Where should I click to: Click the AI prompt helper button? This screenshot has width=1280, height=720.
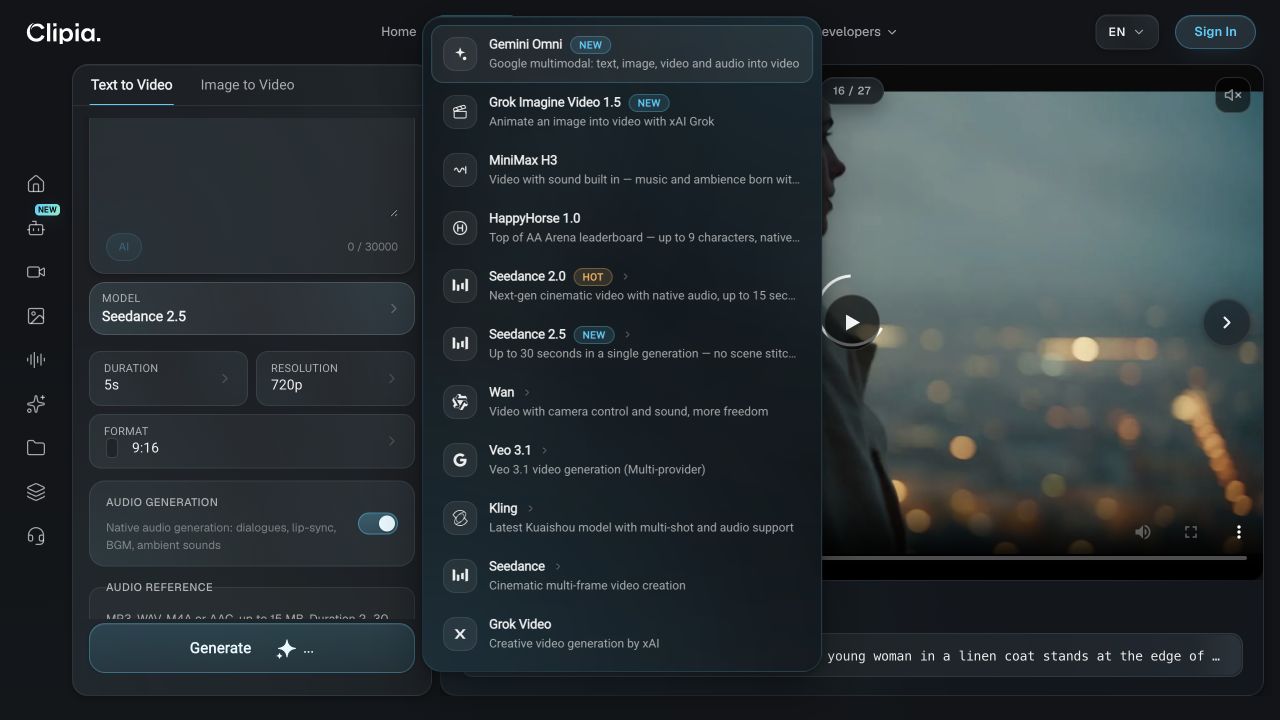click(x=124, y=247)
